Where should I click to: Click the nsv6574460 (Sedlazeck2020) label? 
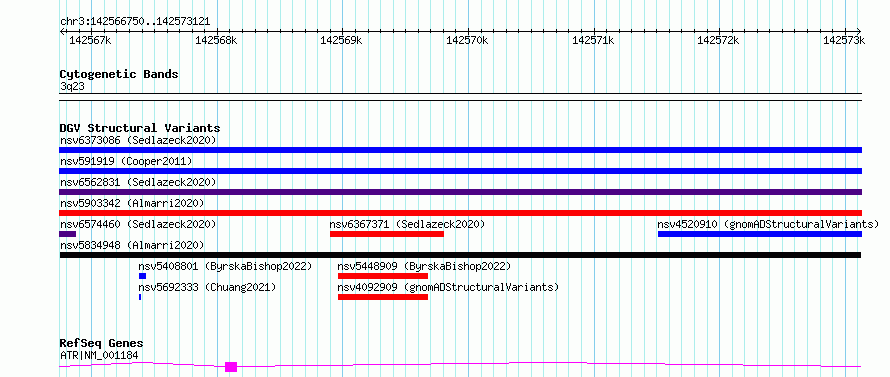click(x=138, y=224)
